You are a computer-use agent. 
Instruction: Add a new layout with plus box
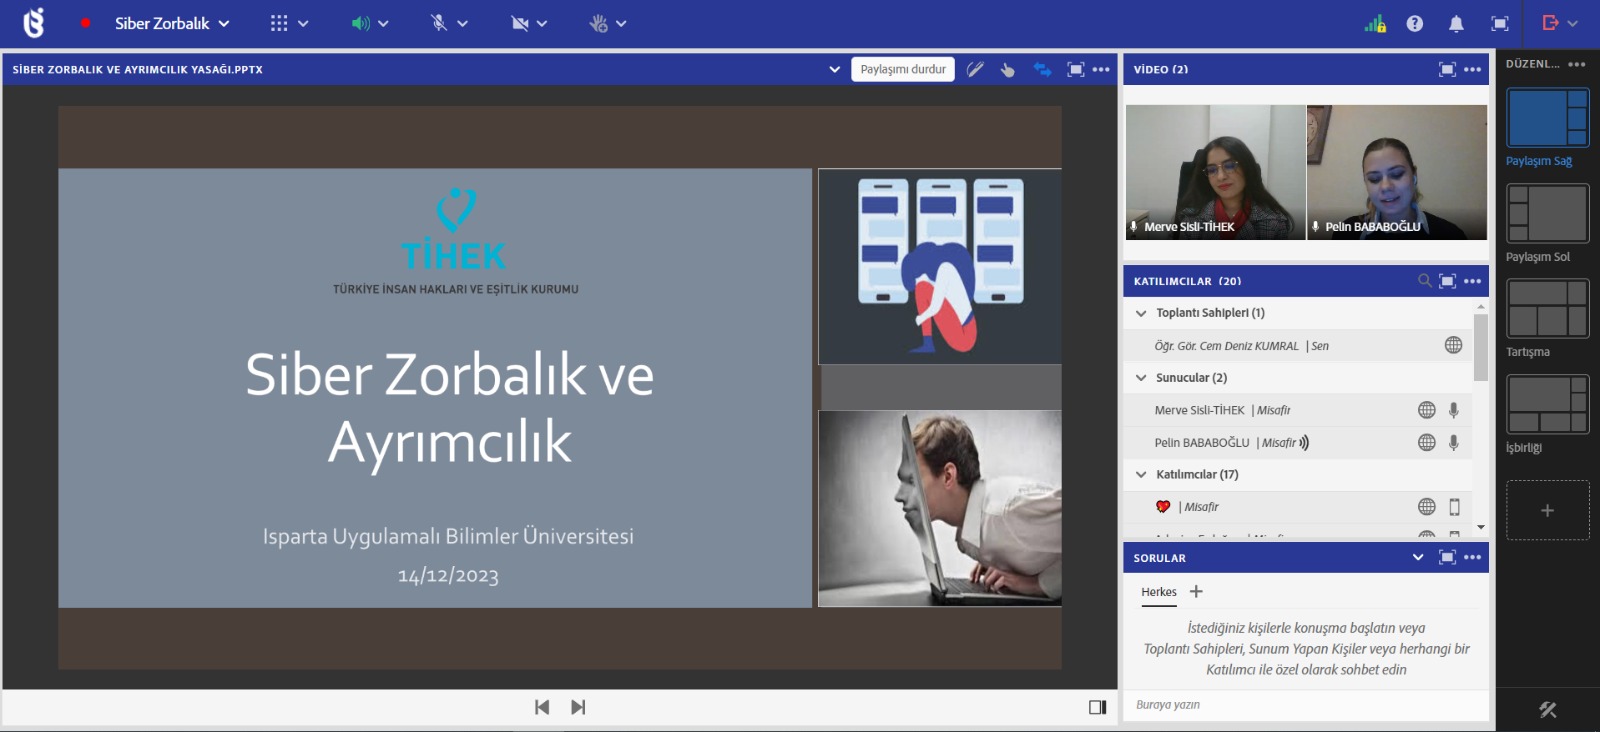[x=1547, y=510]
